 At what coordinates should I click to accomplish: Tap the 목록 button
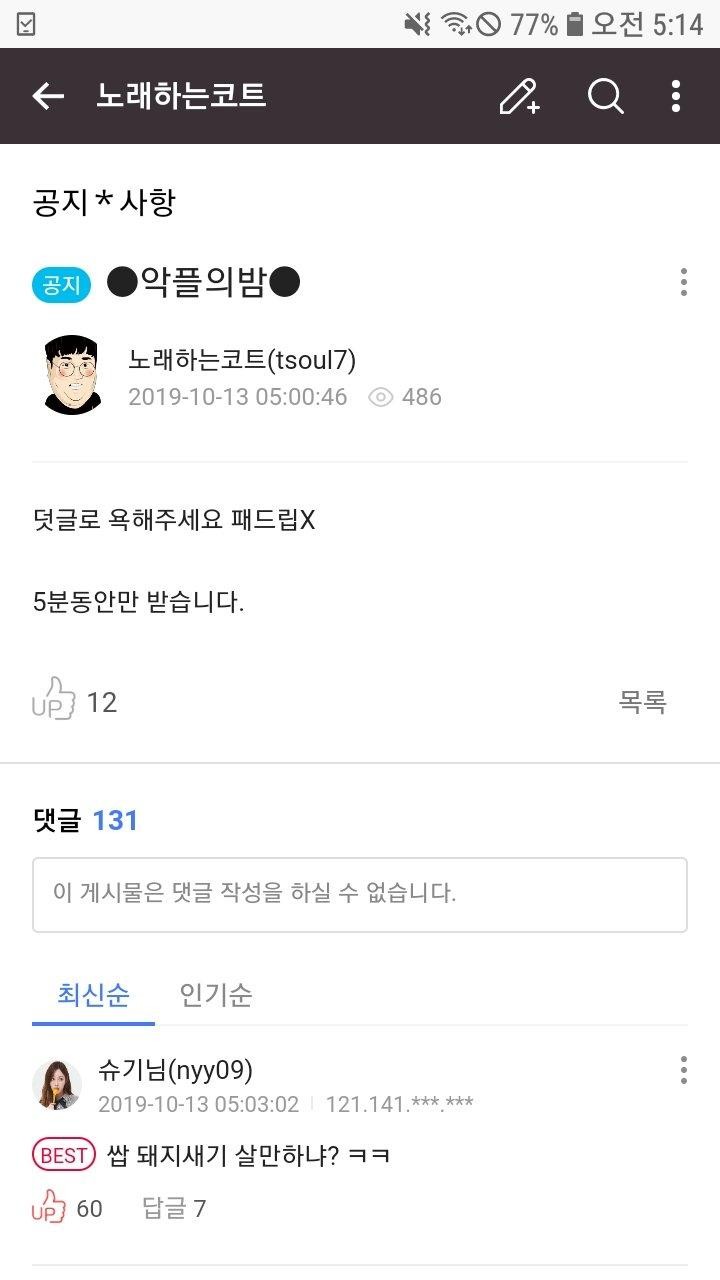pos(642,702)
